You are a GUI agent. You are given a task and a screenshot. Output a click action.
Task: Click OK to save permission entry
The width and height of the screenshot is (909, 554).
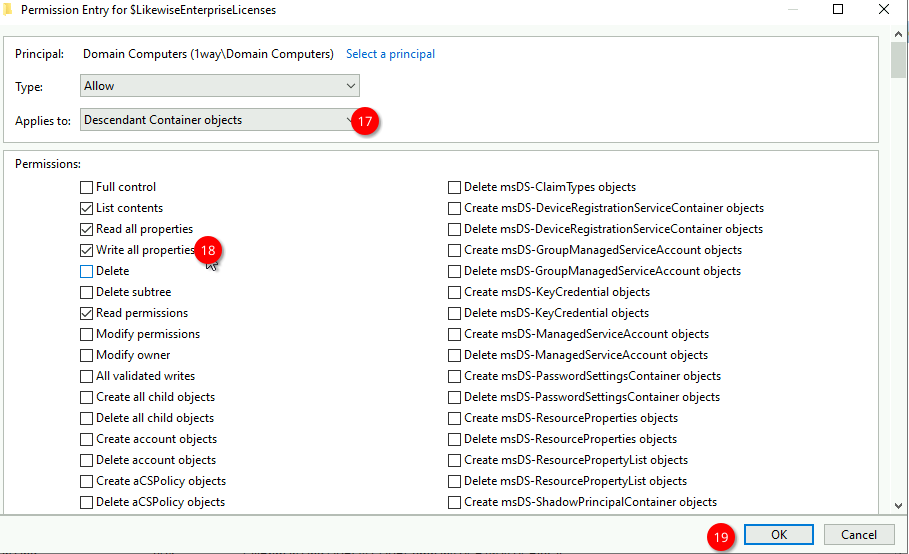[x=779, y=534]
